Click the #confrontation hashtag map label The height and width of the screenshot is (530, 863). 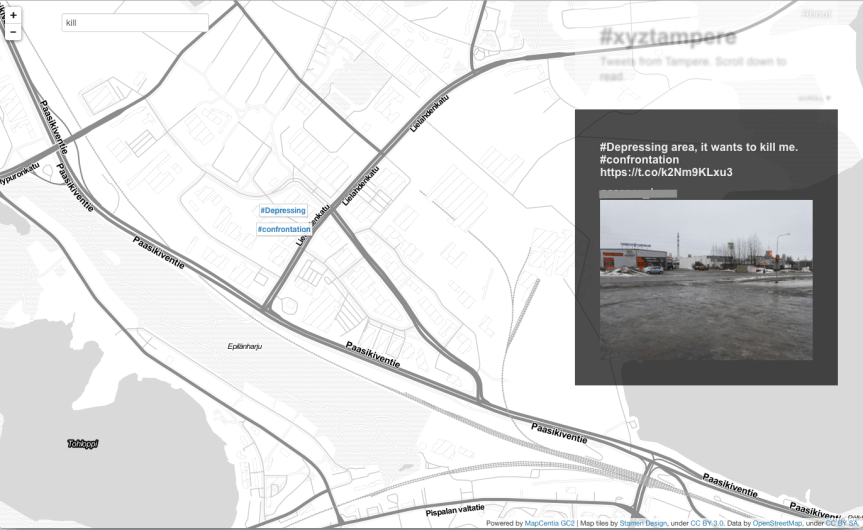(x=284, y=229)
